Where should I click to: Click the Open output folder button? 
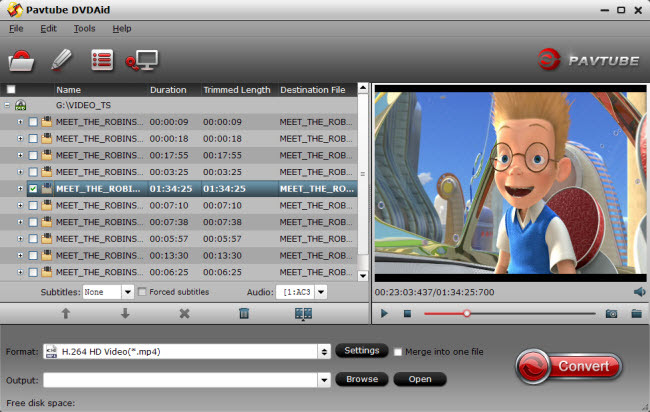[x=420, y=379]
